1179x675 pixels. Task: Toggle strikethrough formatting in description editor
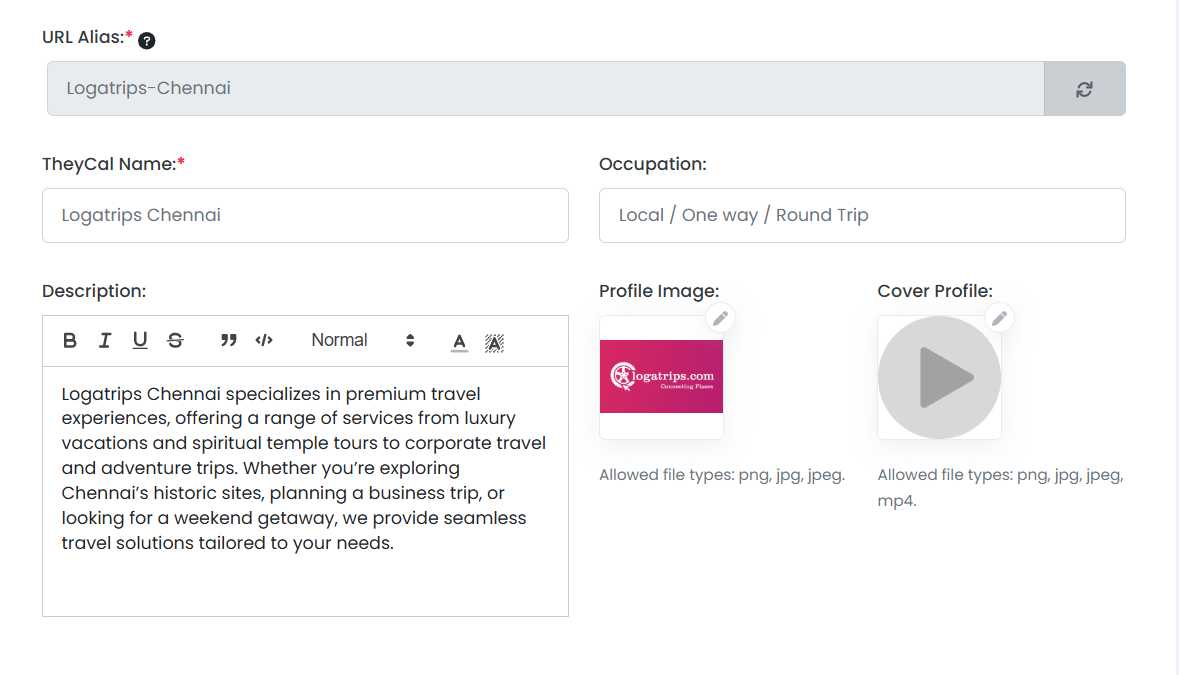click(175, 341)
